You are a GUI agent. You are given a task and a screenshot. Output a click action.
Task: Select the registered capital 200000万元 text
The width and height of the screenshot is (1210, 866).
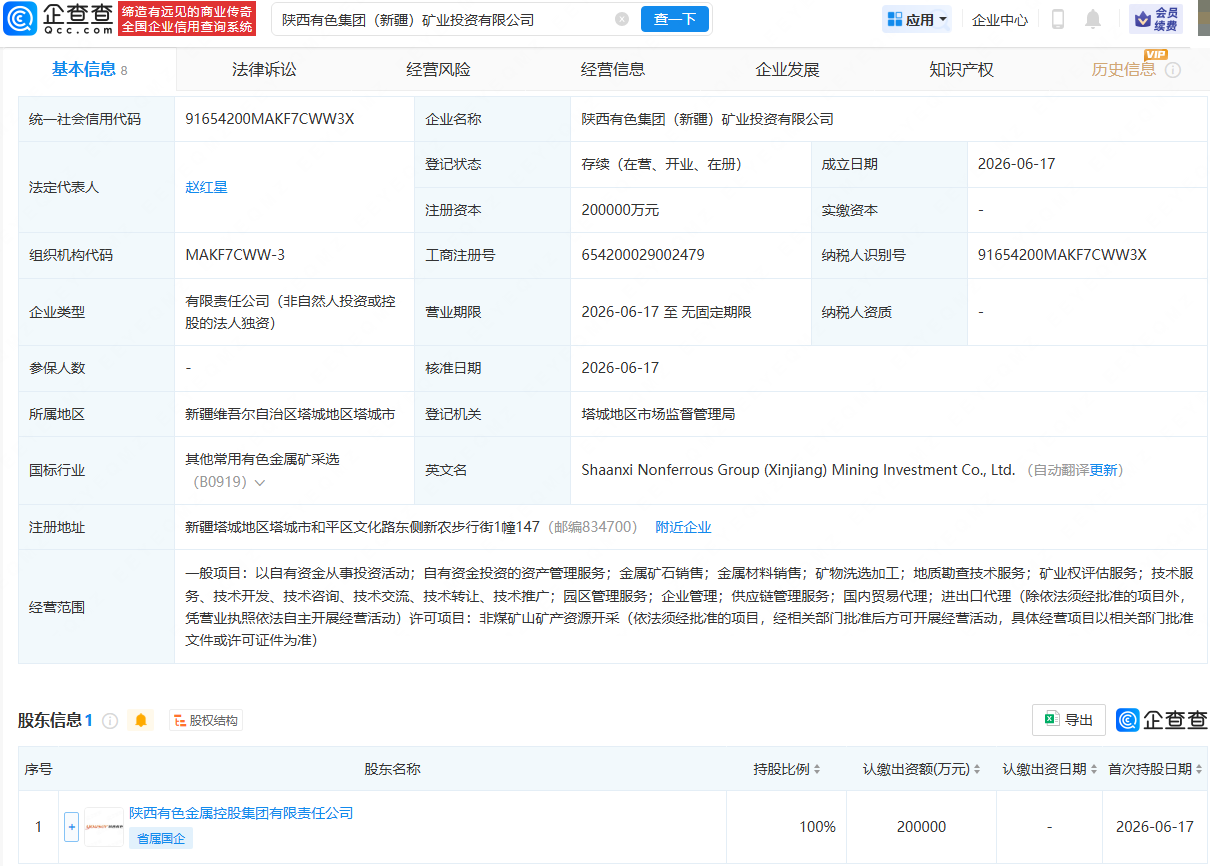pyautogui.click(x=620, y=210)
